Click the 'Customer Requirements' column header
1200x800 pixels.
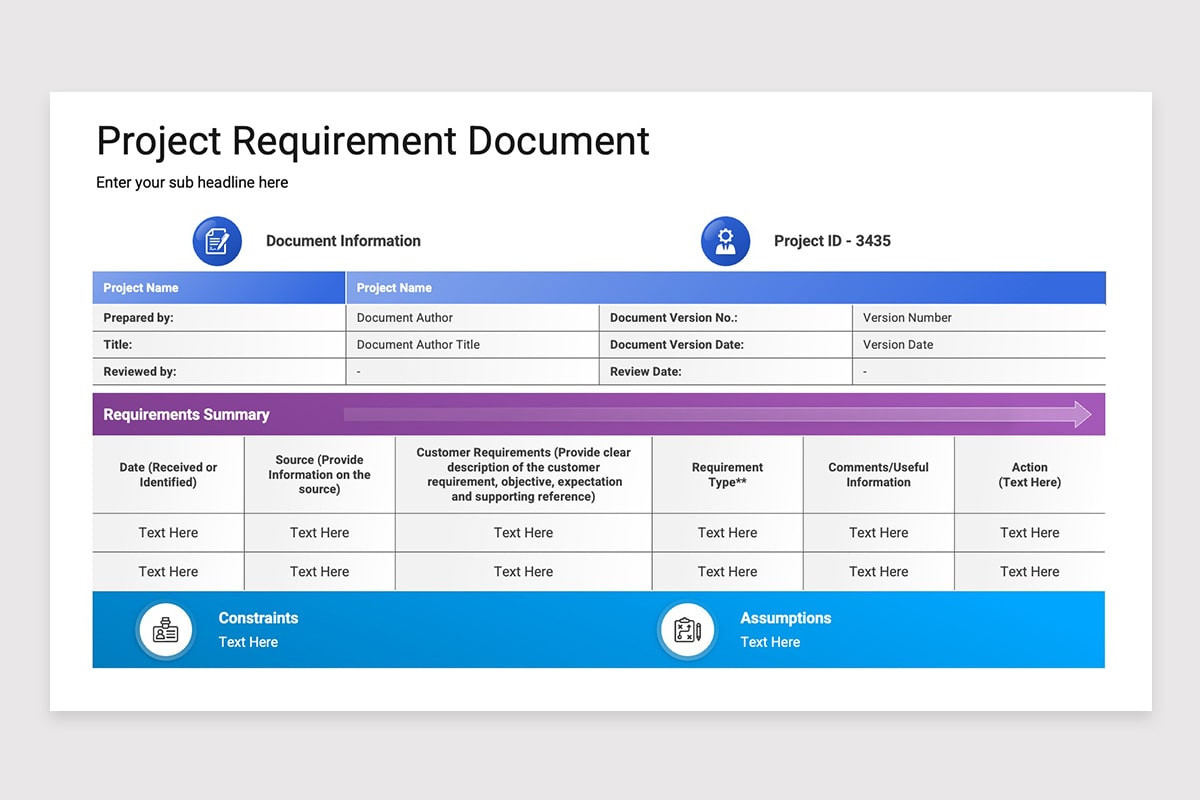pos(524,475)
